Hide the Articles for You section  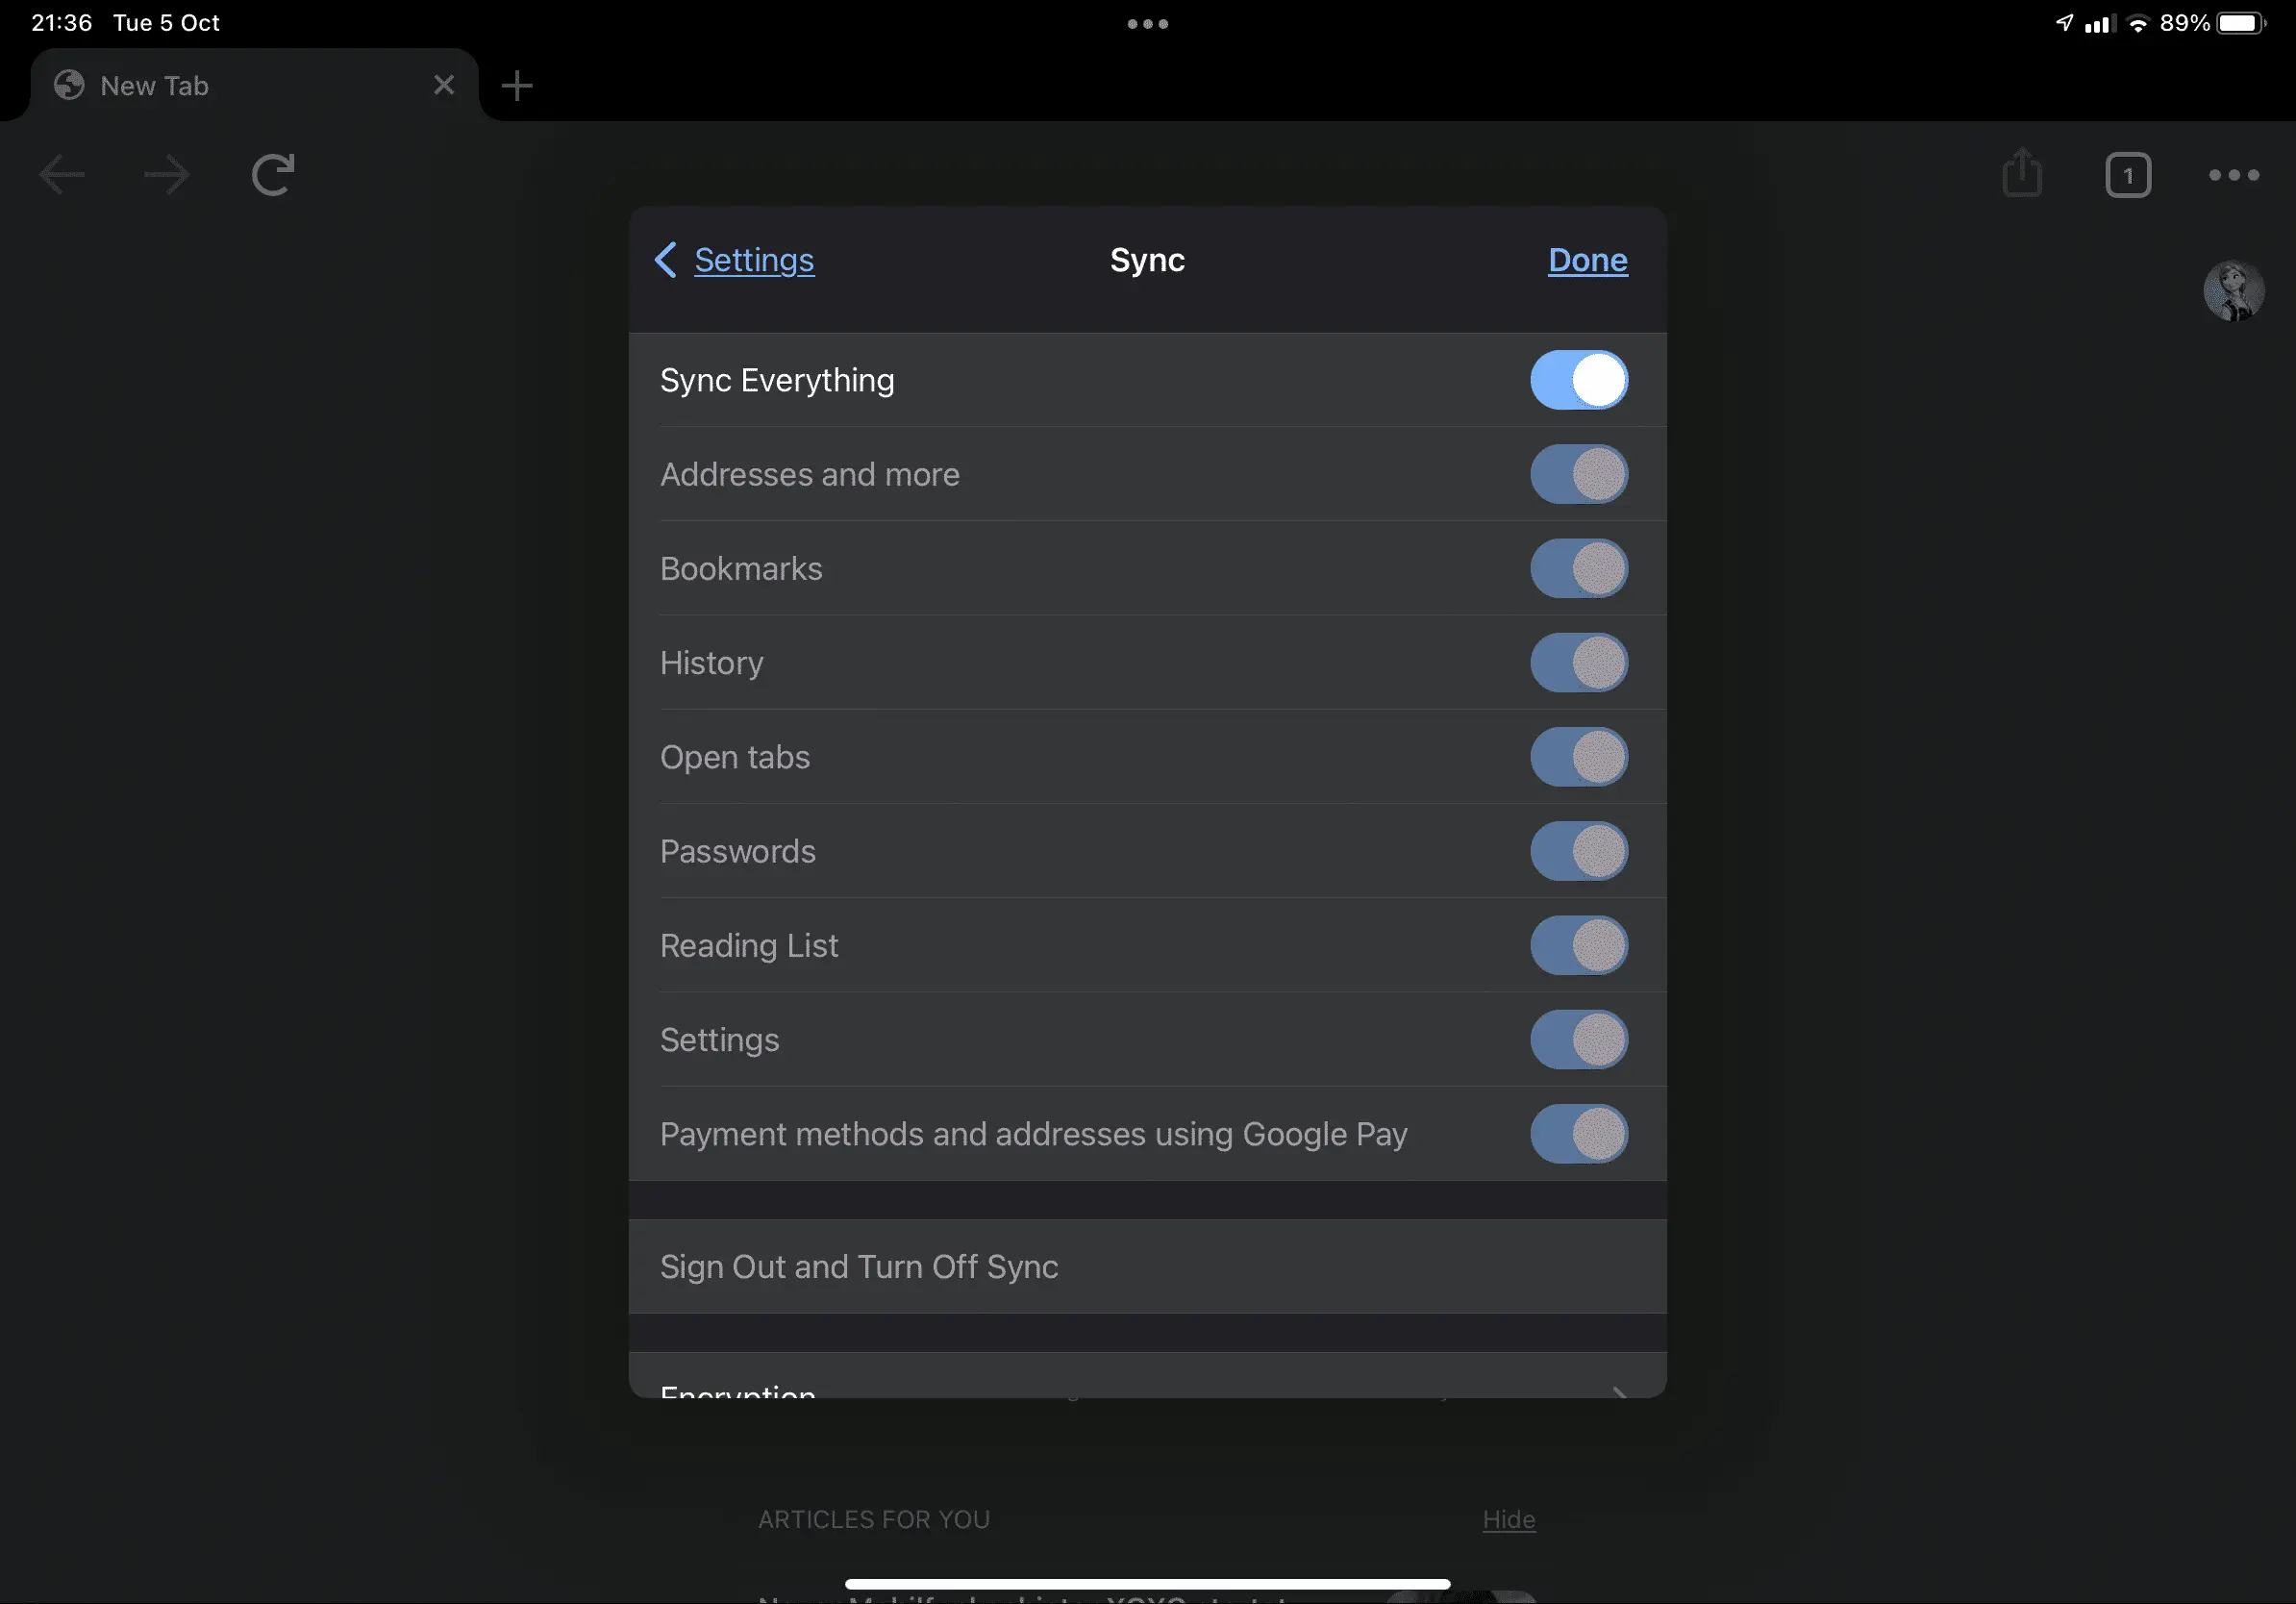[1508, 1519]
